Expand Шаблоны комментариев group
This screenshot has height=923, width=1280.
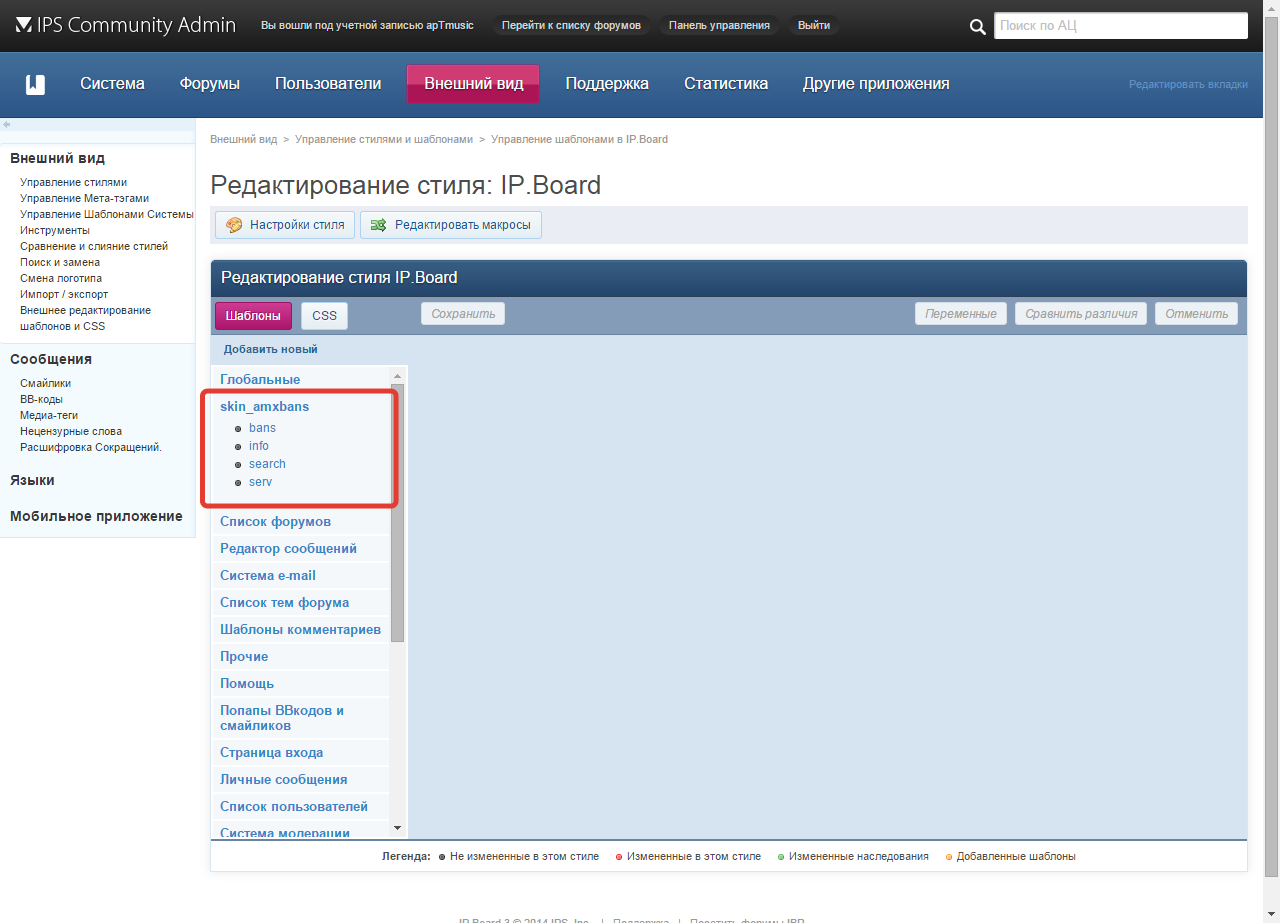click(300, 629)
